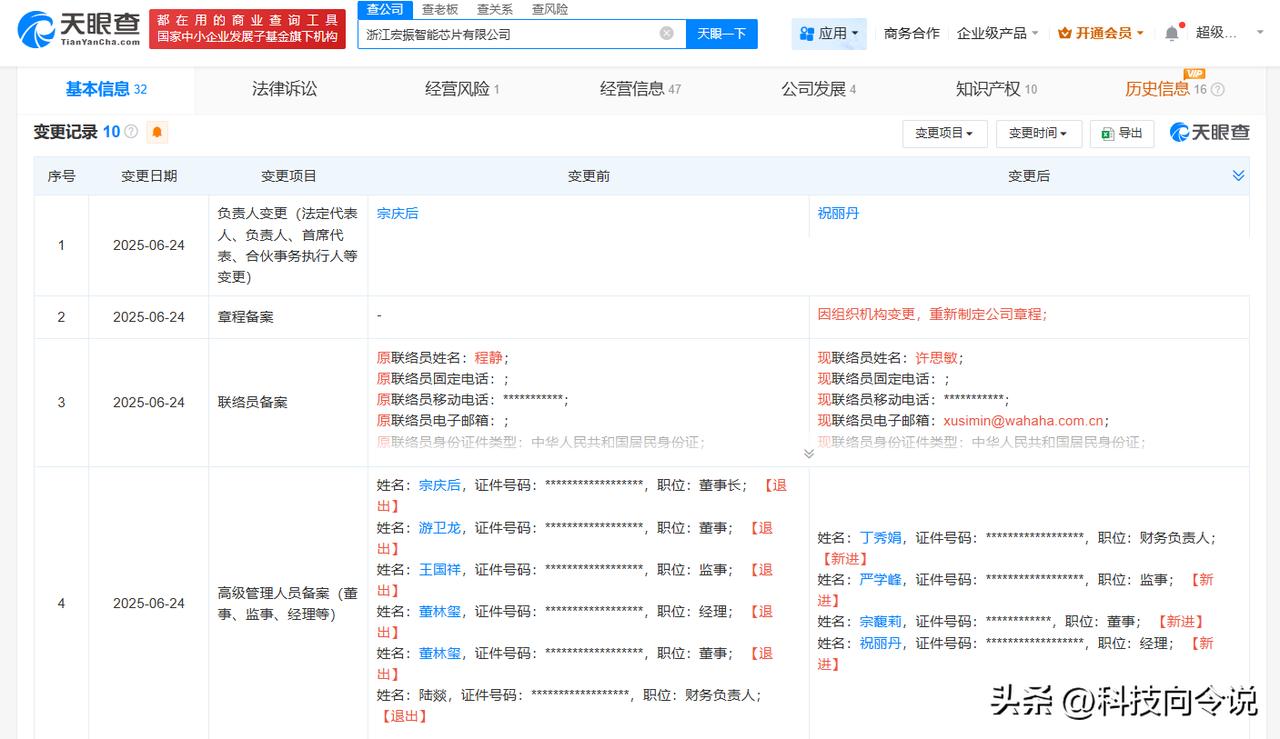
Task: Click the 应用 apps icon
Action: pos(807,33)
